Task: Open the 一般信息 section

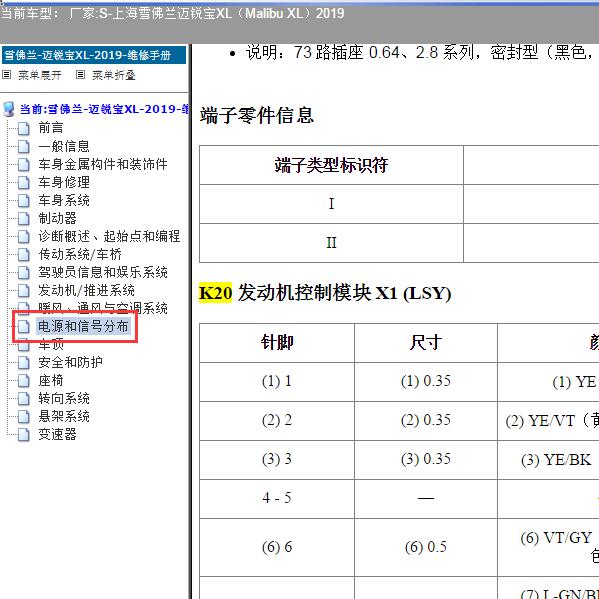Action: (64, 146)
